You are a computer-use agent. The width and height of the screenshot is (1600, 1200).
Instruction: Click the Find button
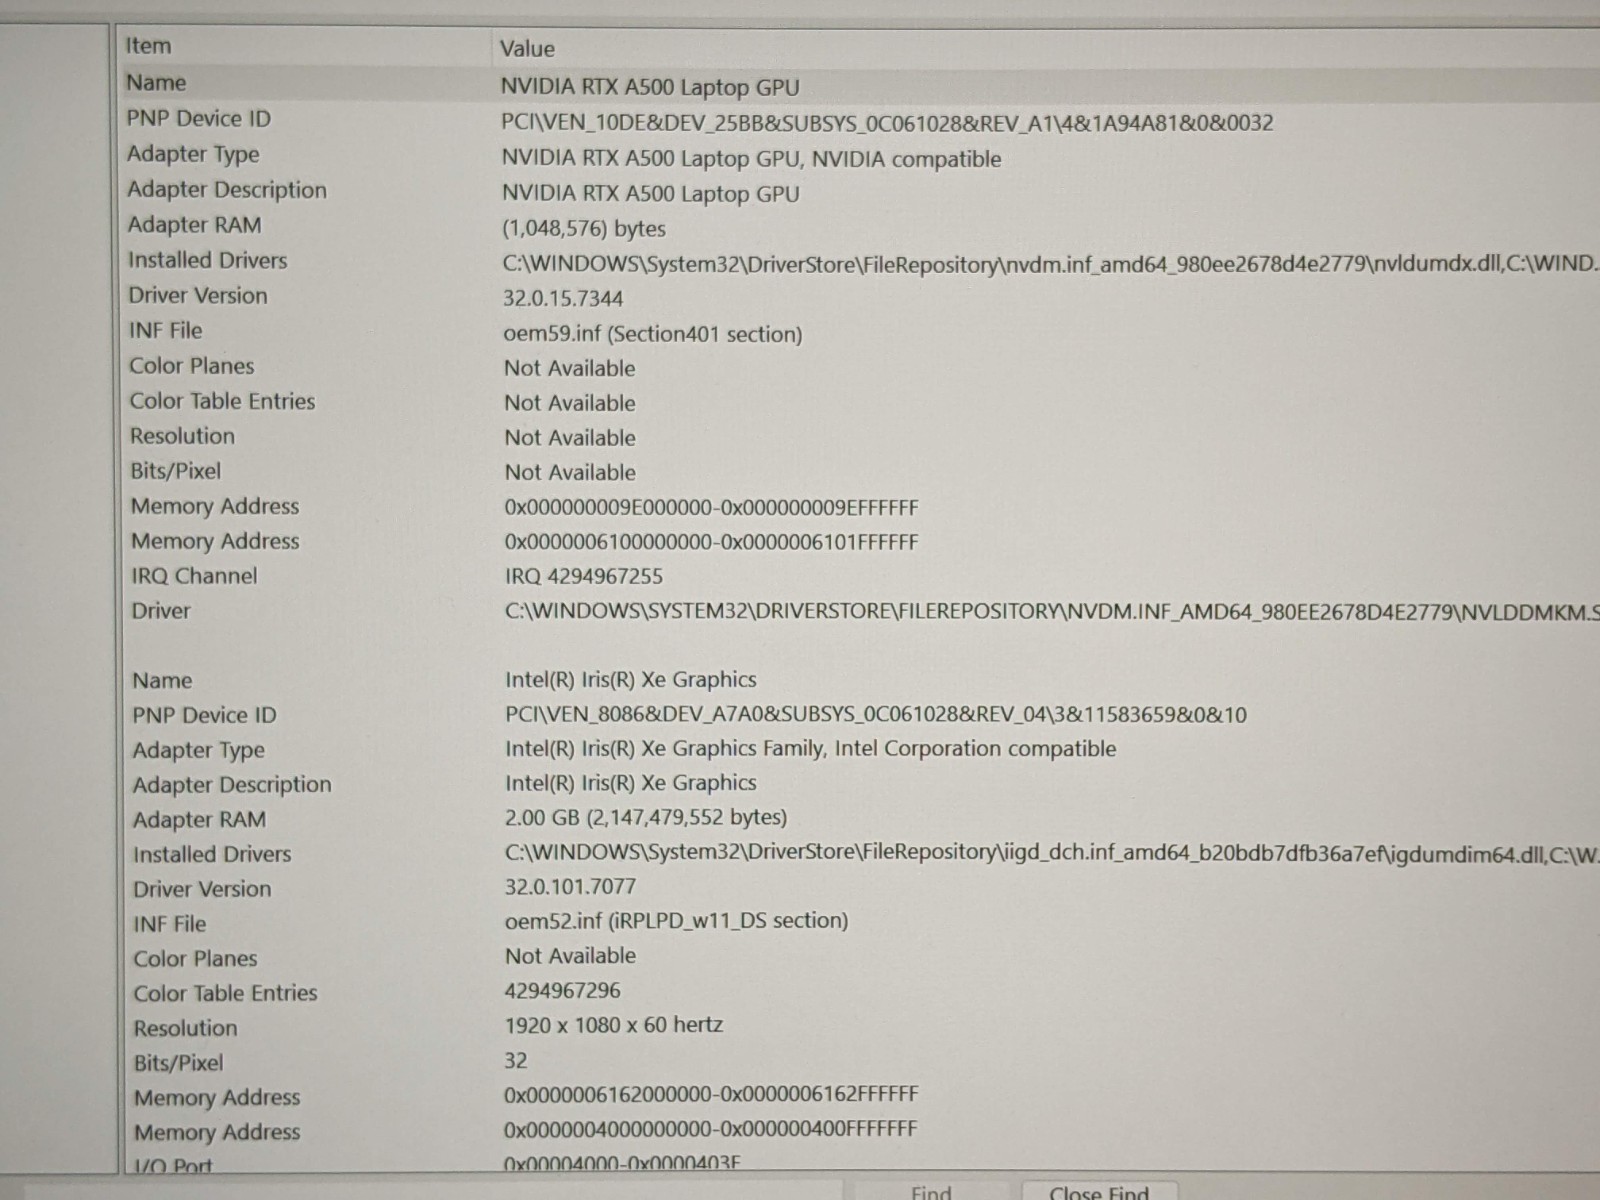pyautogui.click(x=931, y=1192)
